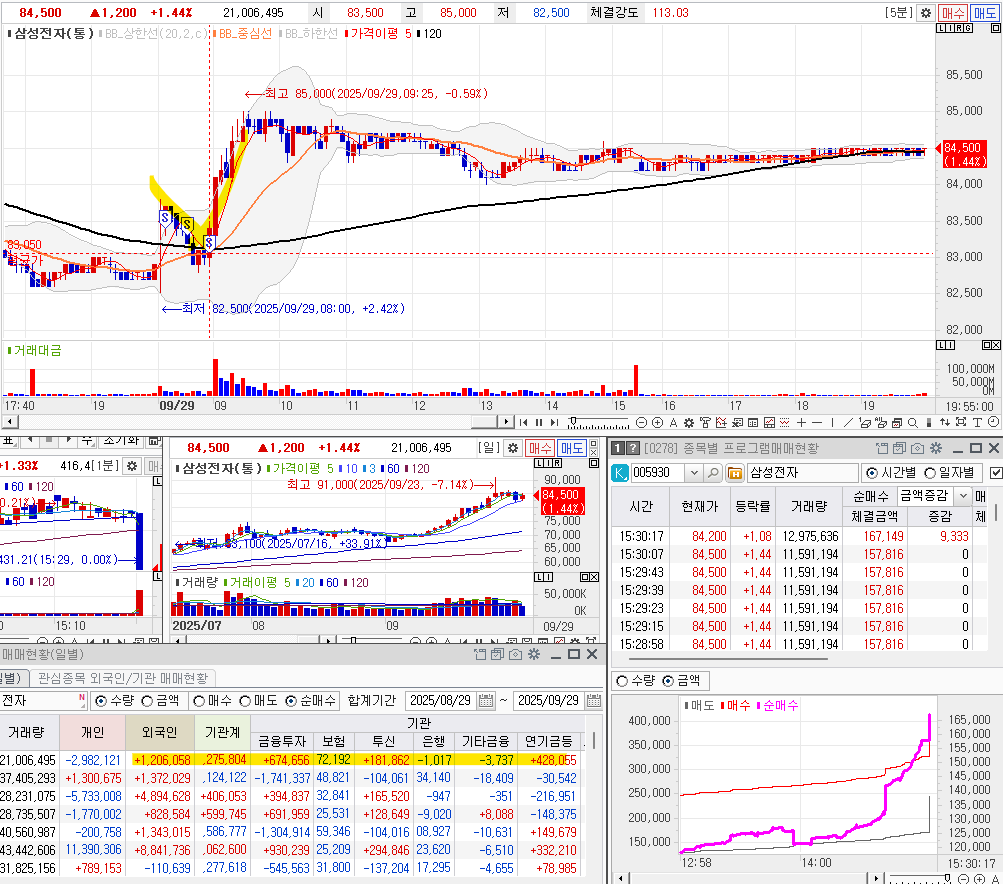Select the horizontal line drawing tool
Image resolution: width=1003 pixels, height=884 pixels.
pyautogui.click(x=817, y=422)
